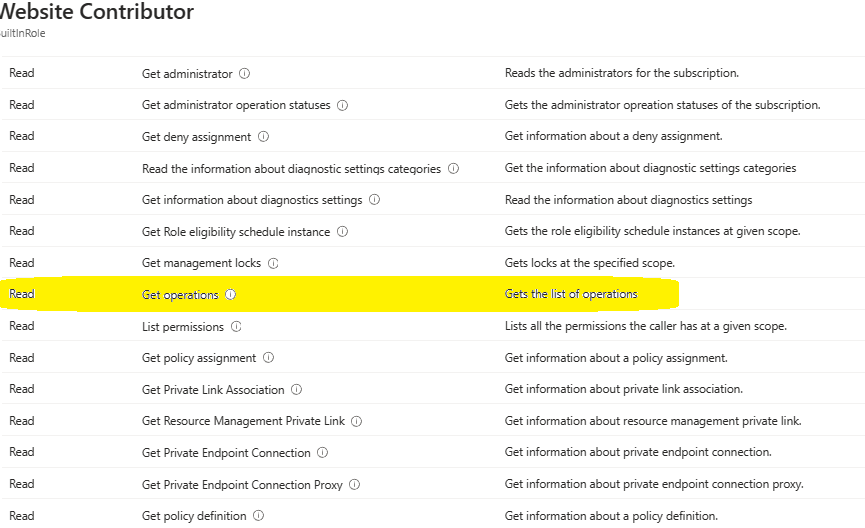
Task: Click the Get information about diagnostics settings entry
Action: [252, 200]
